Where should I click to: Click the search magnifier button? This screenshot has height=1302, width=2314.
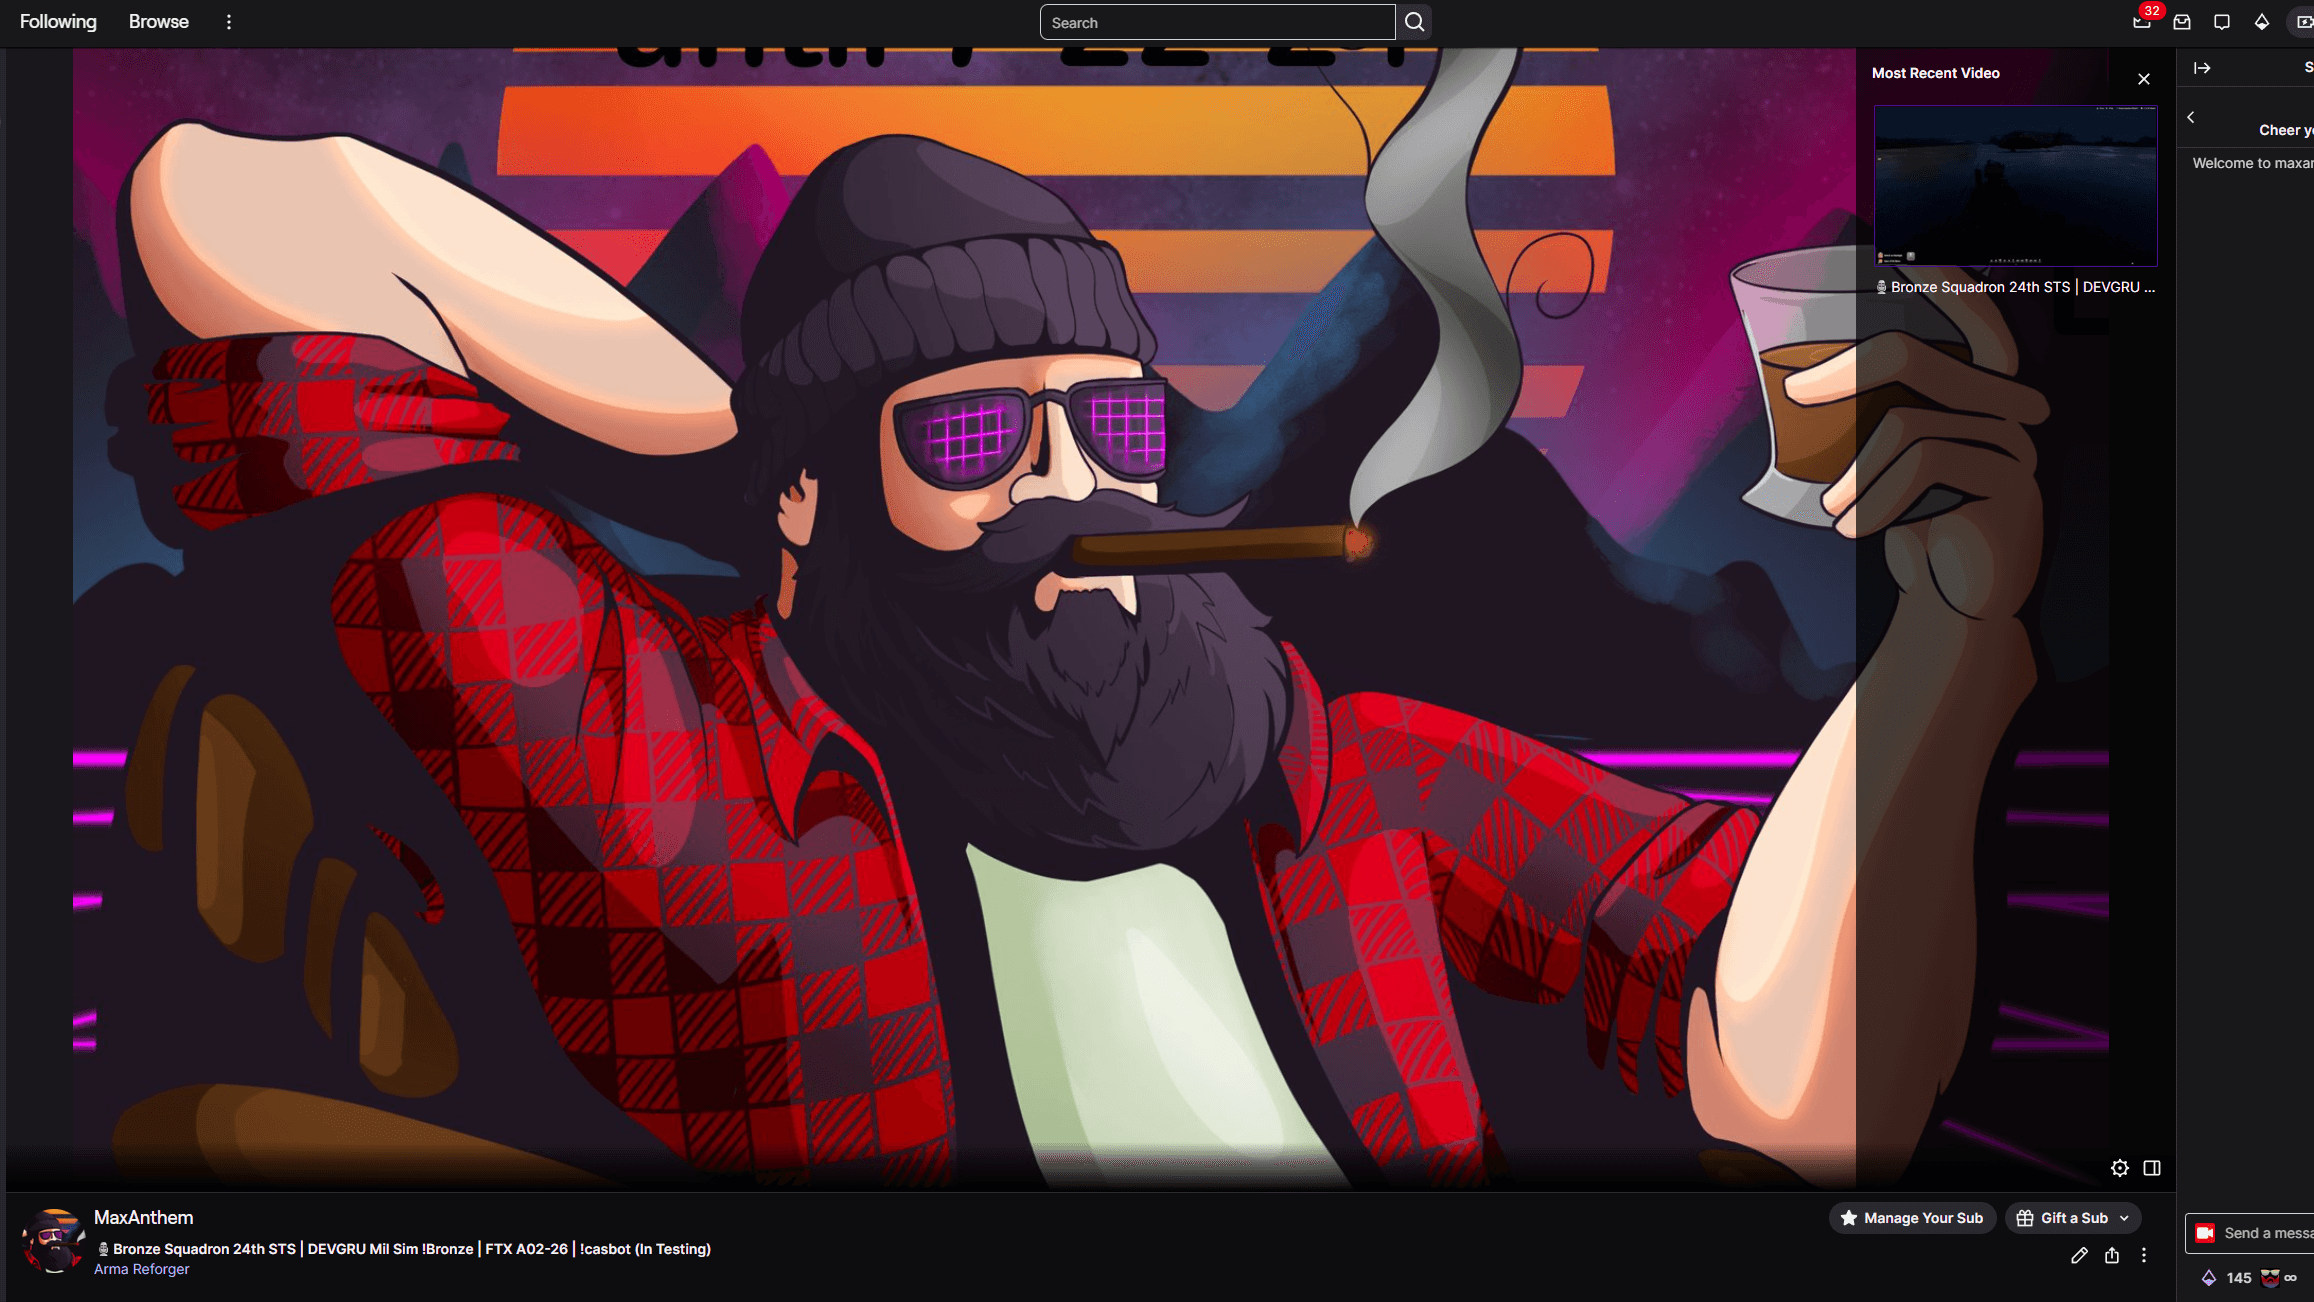[x=1414, y=22]
